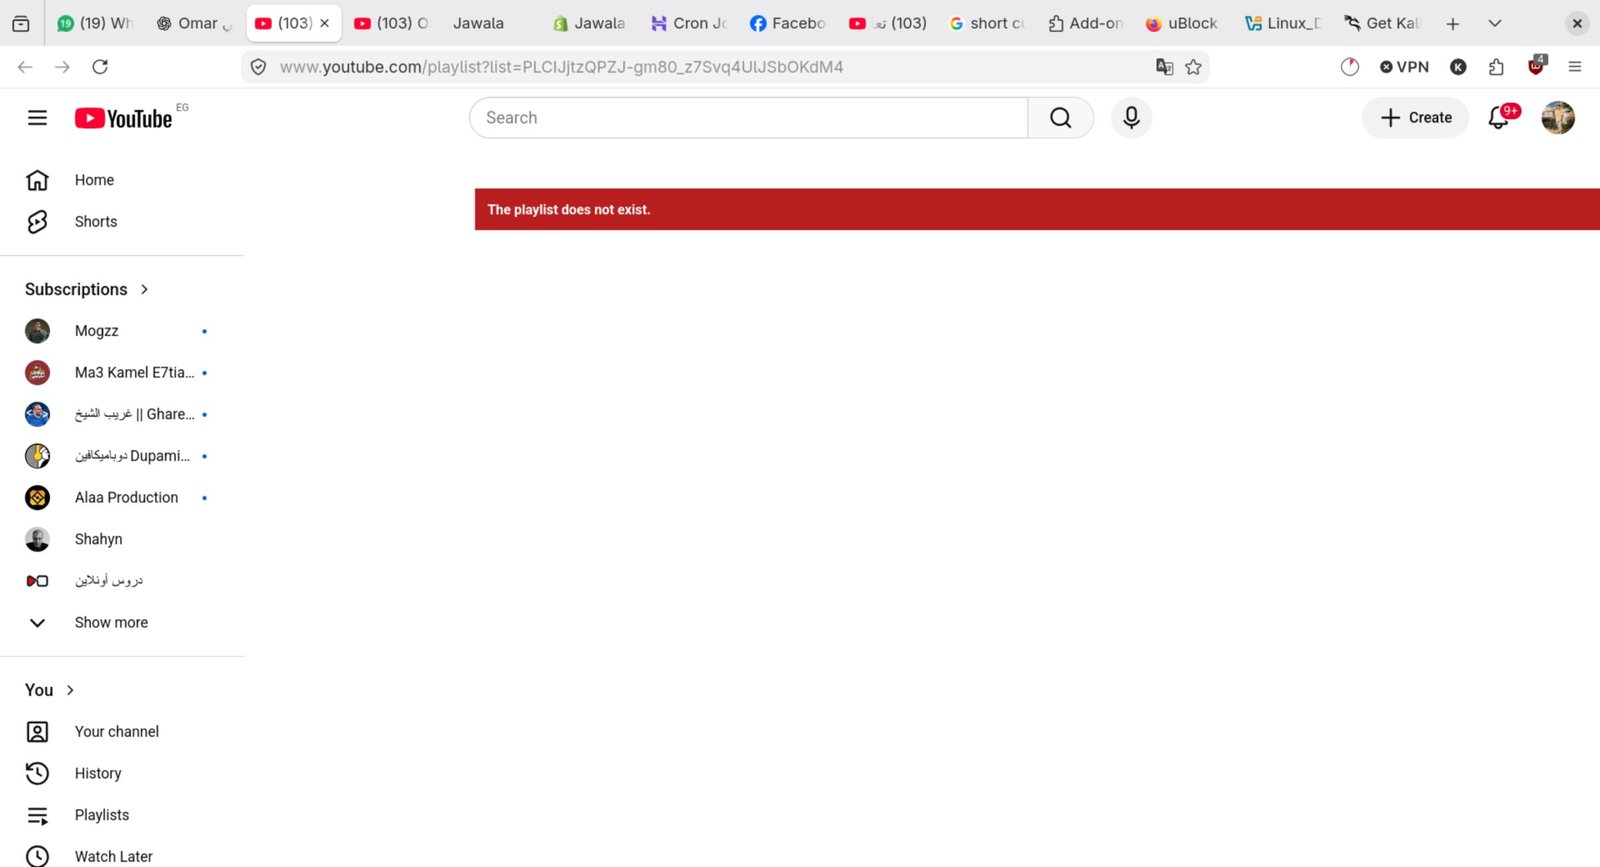
Task: Click the translate page icon
Action: click(x=1165, y=67)
